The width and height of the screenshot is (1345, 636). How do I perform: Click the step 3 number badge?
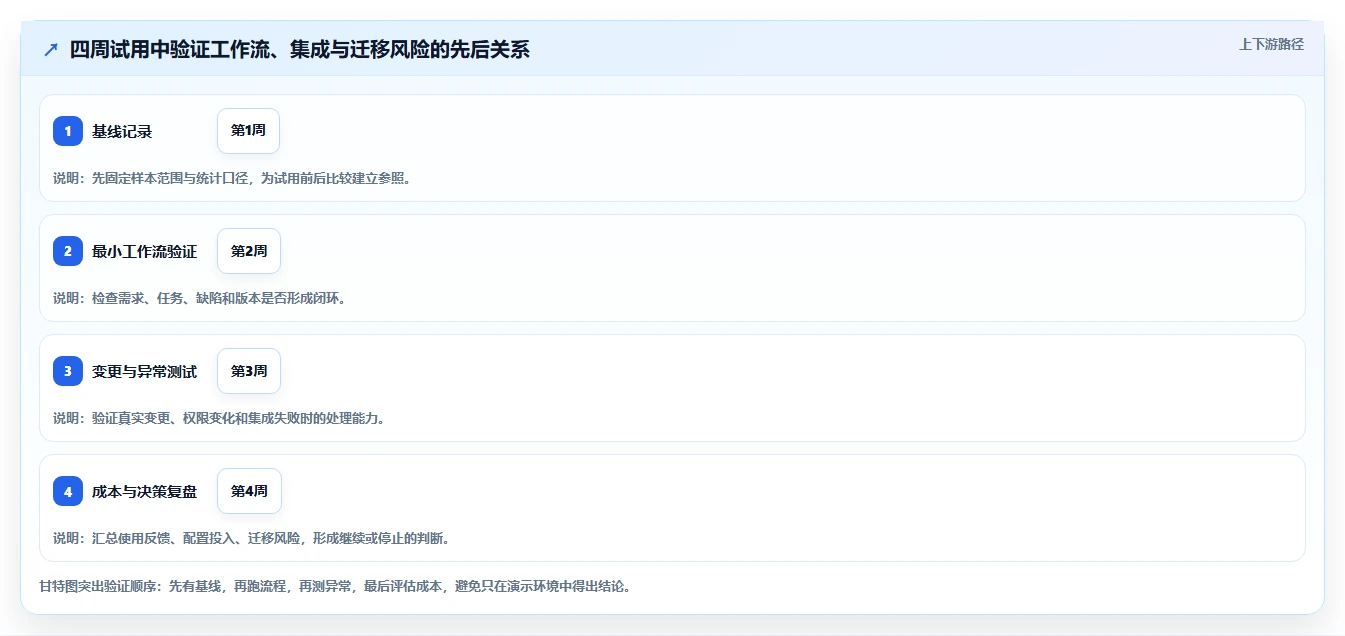[x=68, y=371]
